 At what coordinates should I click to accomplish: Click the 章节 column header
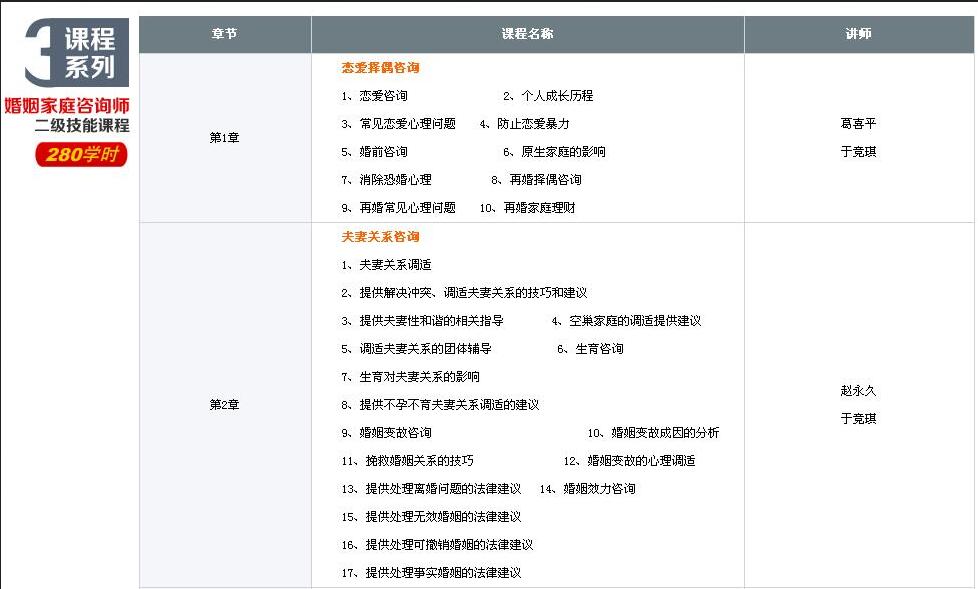click(225, 34)
